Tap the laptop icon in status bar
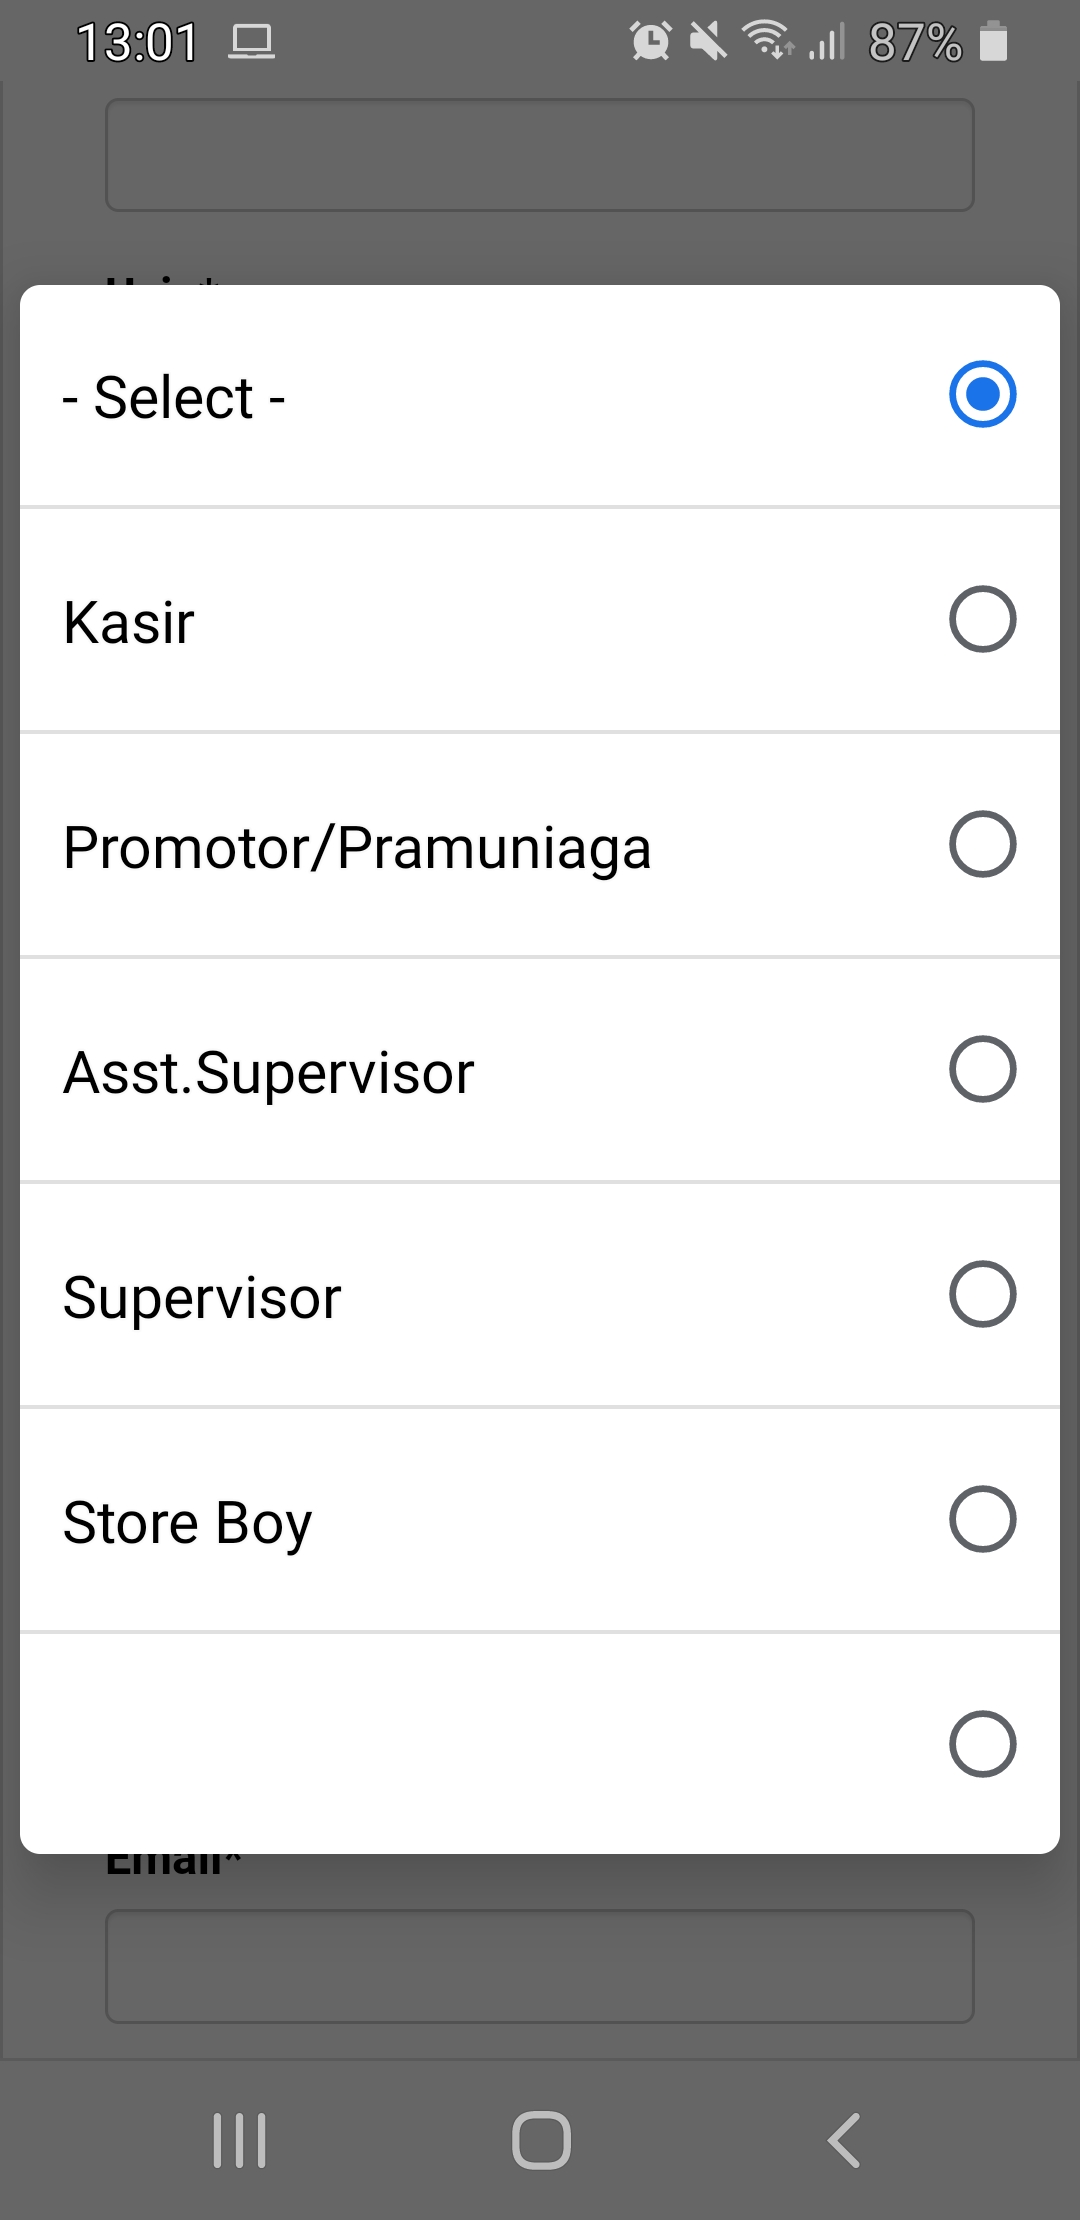1080x2220 pixels. [x=251, y=42]
